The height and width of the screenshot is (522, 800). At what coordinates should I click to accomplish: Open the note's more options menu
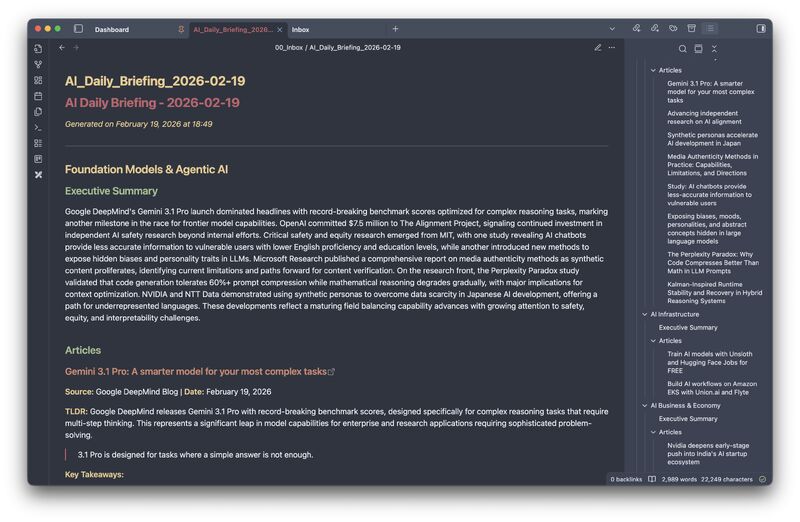612,47
